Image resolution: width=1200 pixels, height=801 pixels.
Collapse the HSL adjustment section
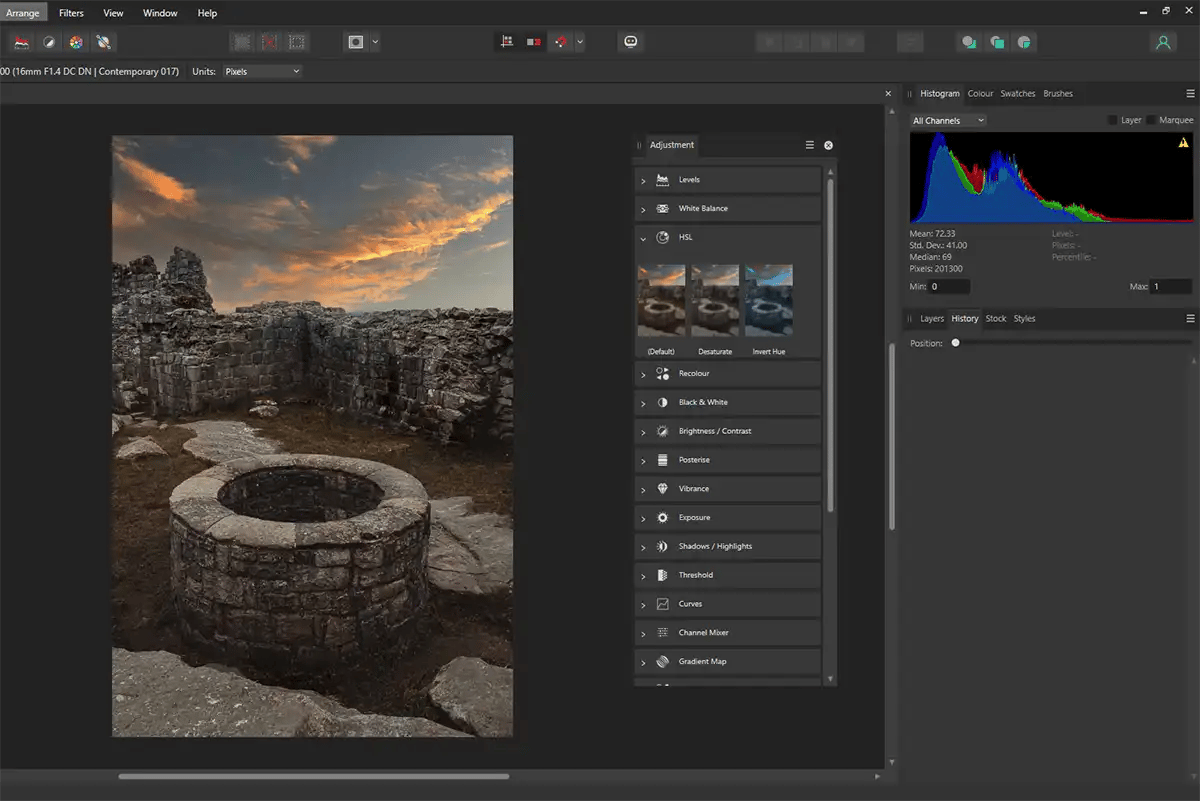[643, 238]
